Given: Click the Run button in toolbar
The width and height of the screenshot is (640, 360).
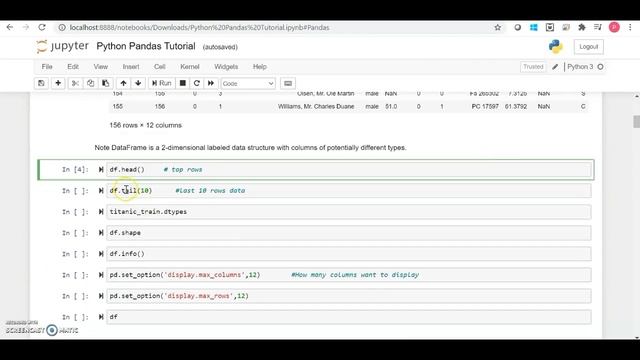Looking at the screenshot, I should (161, 83).
